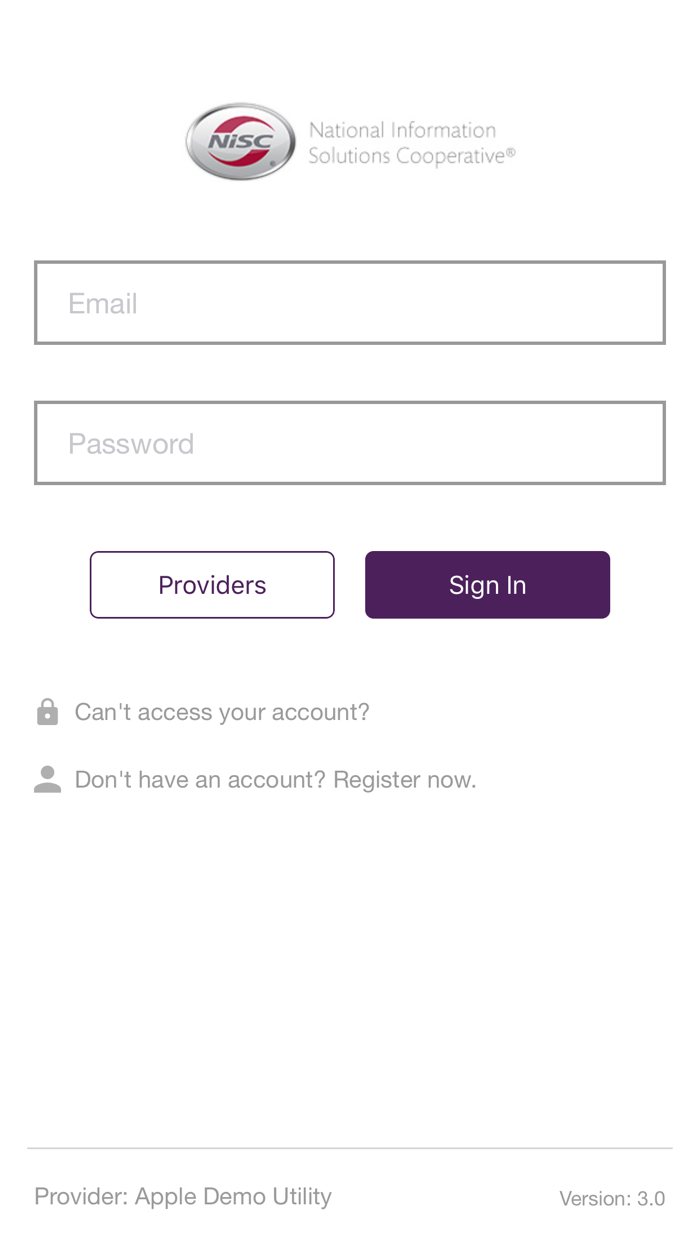Click inside the Password field
The width and height of the screenshot is (700, 1244).
[x=350, y=443]
